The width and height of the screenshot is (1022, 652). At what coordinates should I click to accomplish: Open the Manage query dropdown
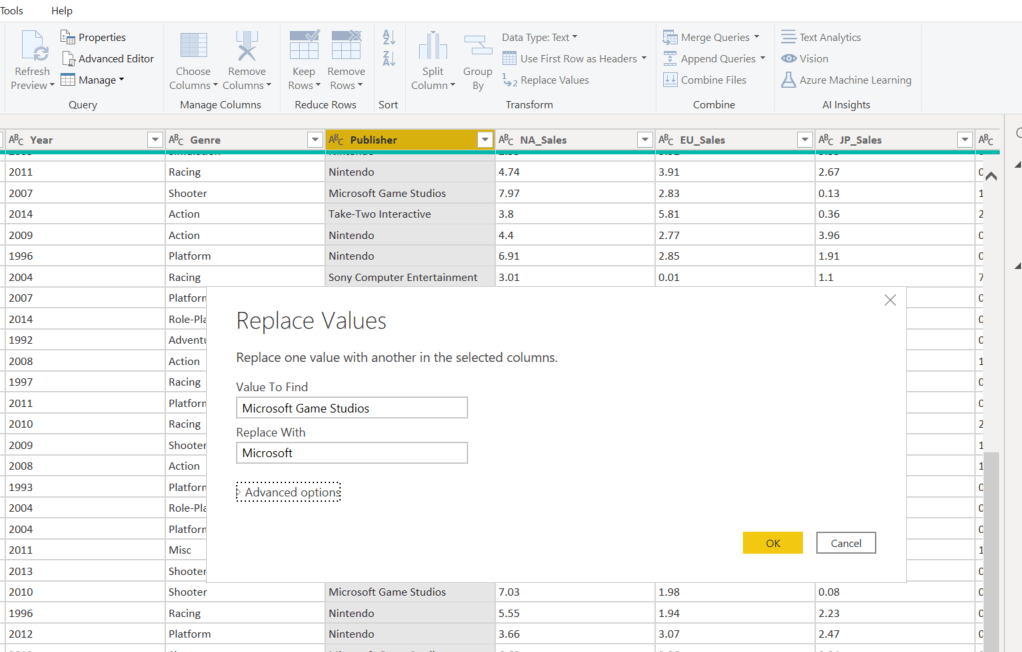[93, 80]
